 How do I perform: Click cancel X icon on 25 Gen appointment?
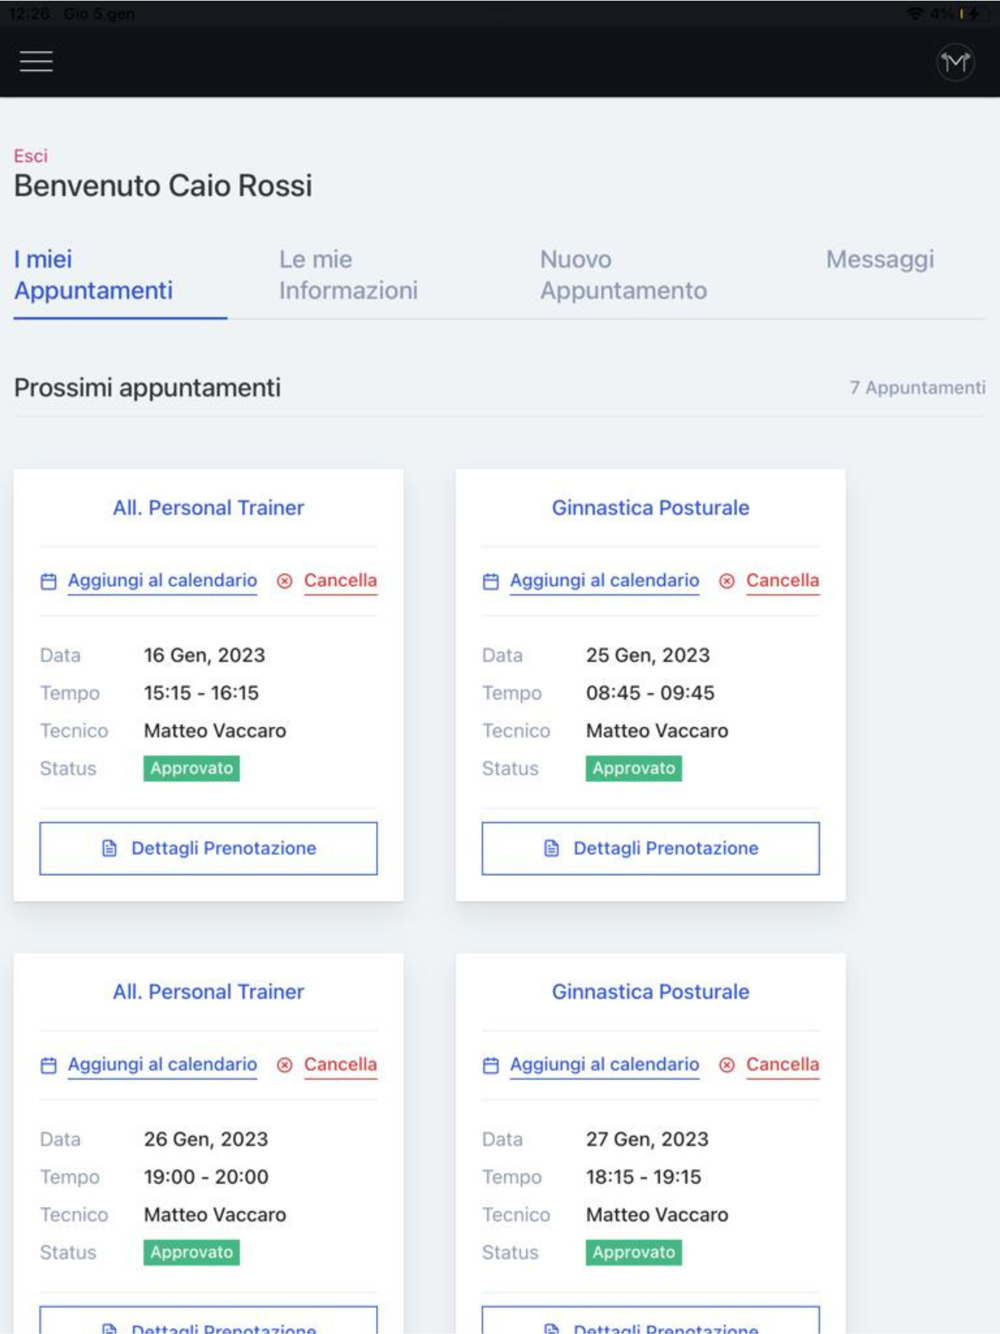click(727, 581)
